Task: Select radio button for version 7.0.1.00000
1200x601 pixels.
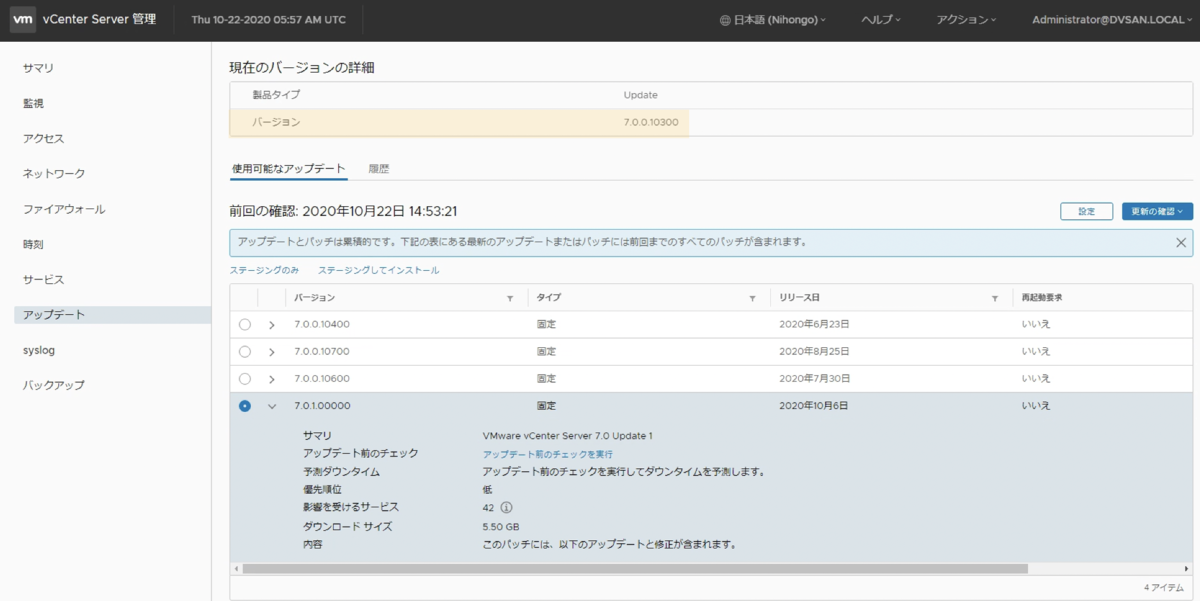Action: 245,406
